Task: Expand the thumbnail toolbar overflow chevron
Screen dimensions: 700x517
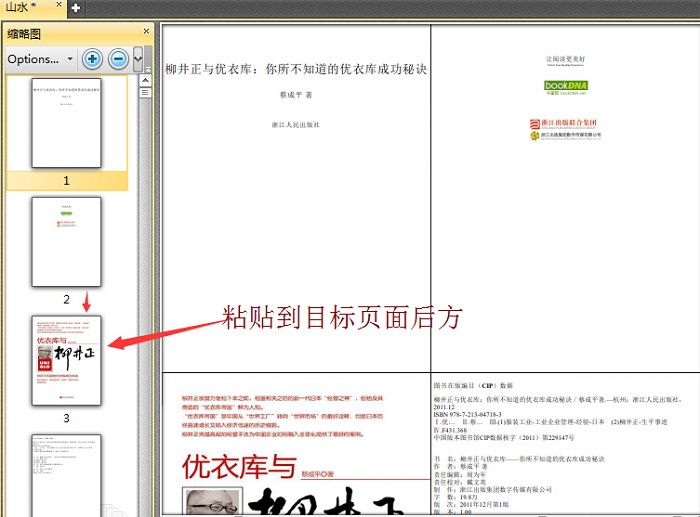Action: click(138, 59)
